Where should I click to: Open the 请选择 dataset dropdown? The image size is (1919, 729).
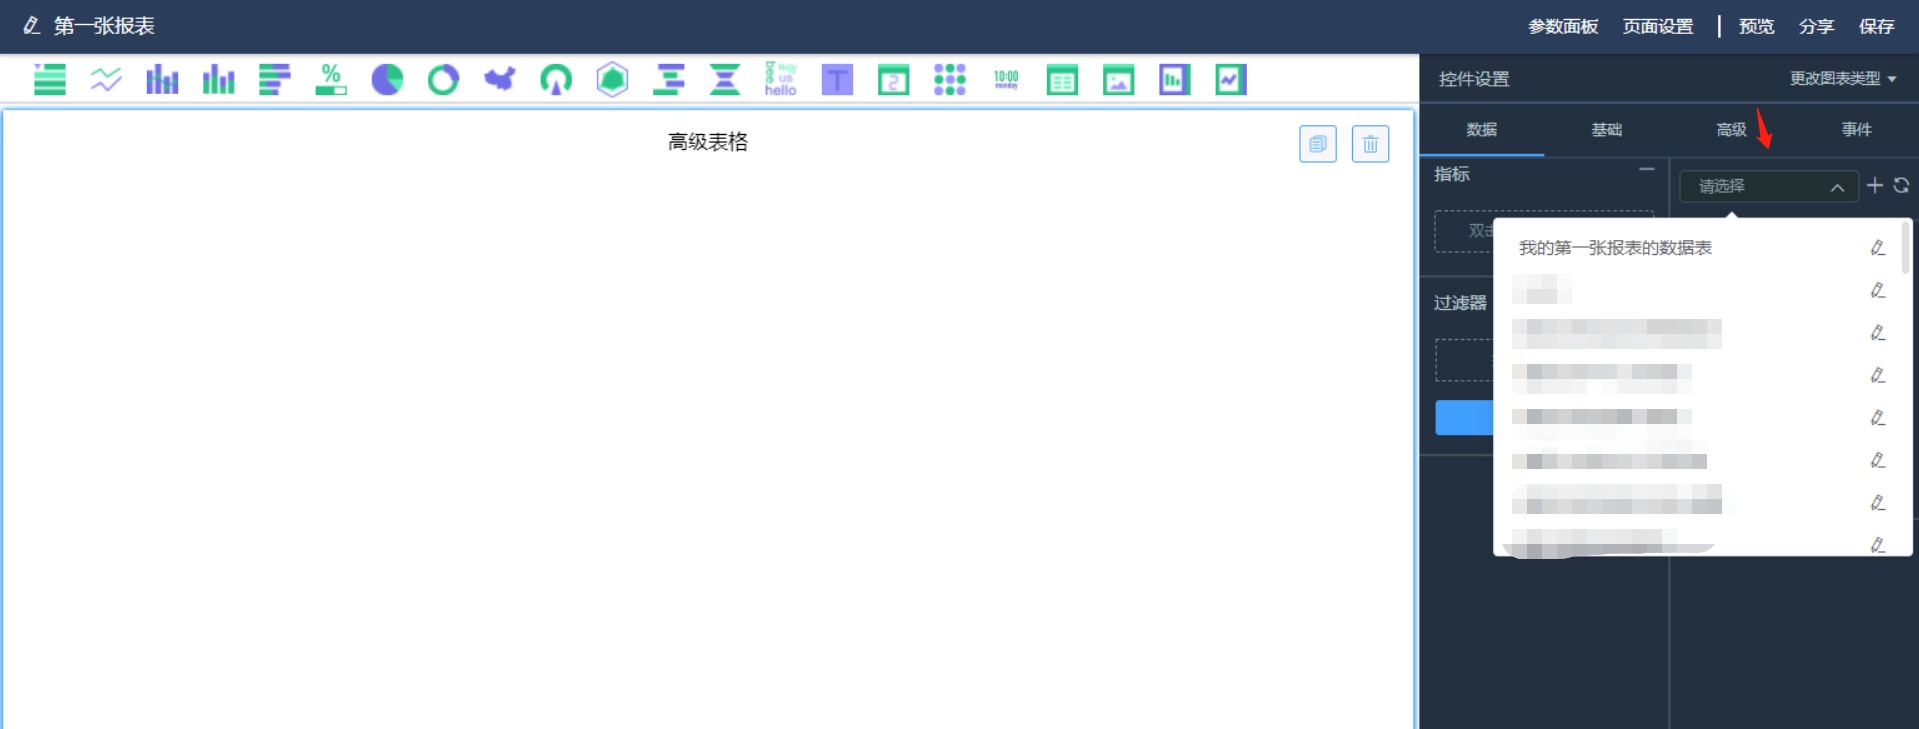pyautogui.click(x=1768, y=186)
